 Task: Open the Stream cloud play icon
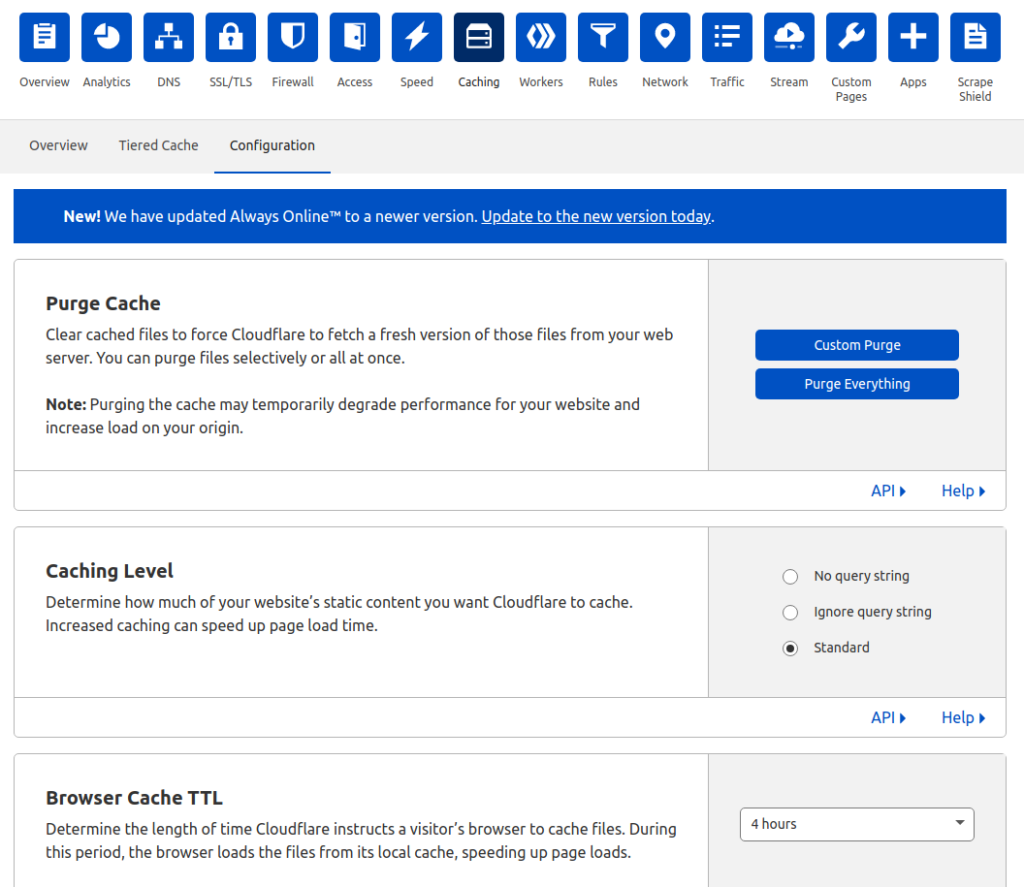(789, 37)
